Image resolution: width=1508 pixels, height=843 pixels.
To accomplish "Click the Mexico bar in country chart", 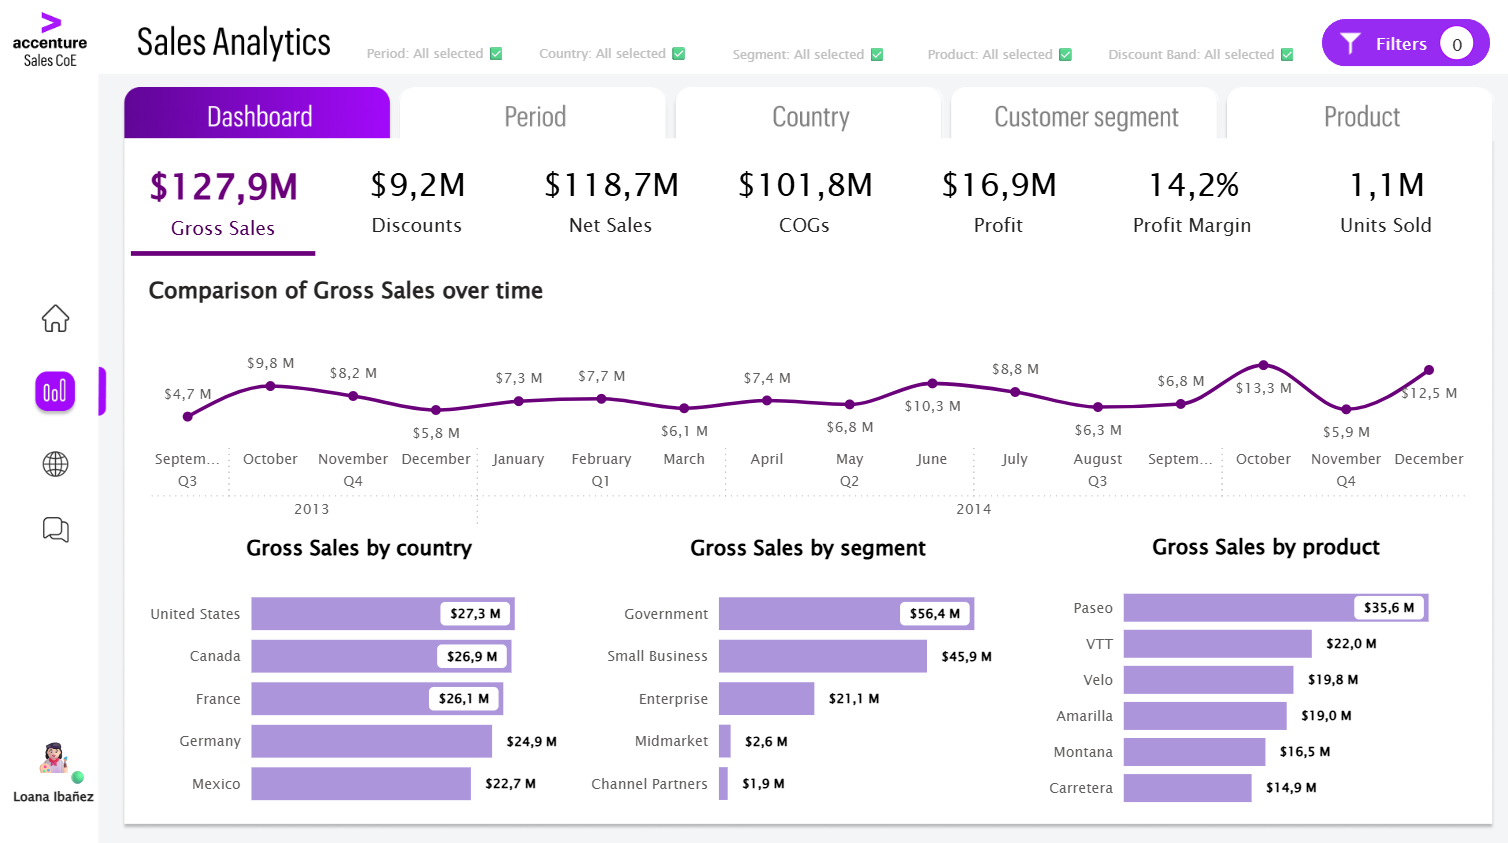I will click(x=361, y=784).
